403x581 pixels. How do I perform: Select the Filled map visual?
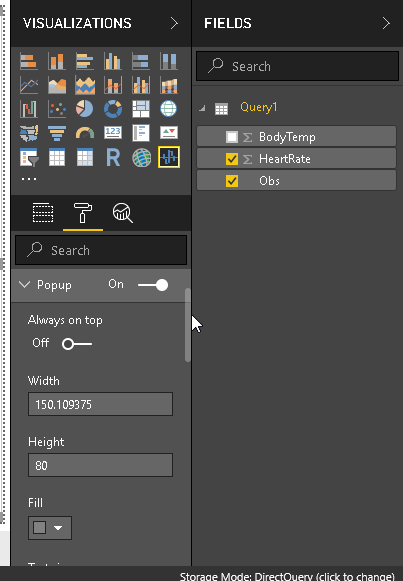(x=29, y=133)
